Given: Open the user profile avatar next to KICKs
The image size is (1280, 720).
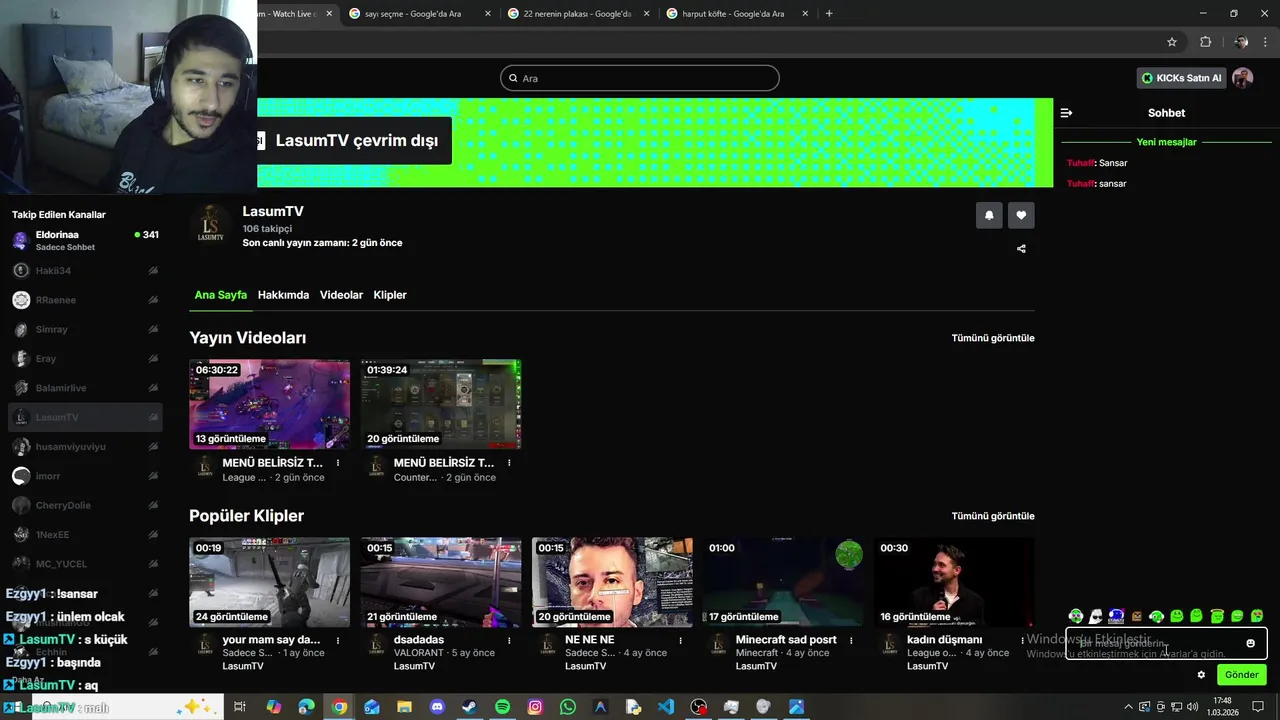Looking at the screenshot, I should tap(1242, 78).
